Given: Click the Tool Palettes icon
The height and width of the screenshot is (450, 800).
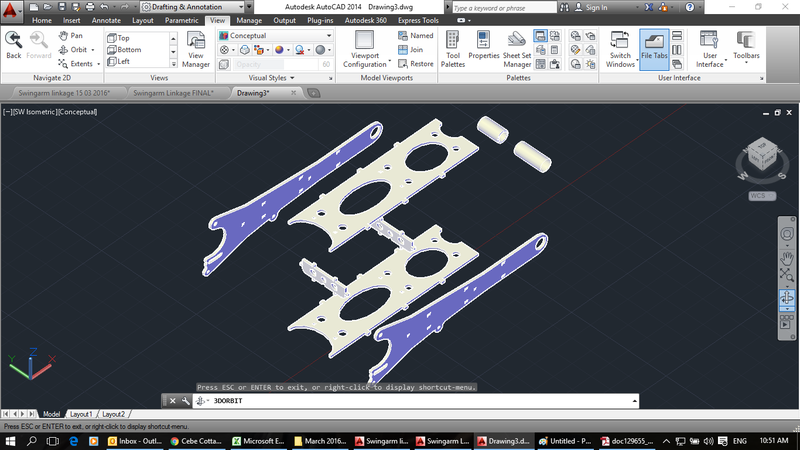Looking at the screenshot, I should tap(452, 48).
